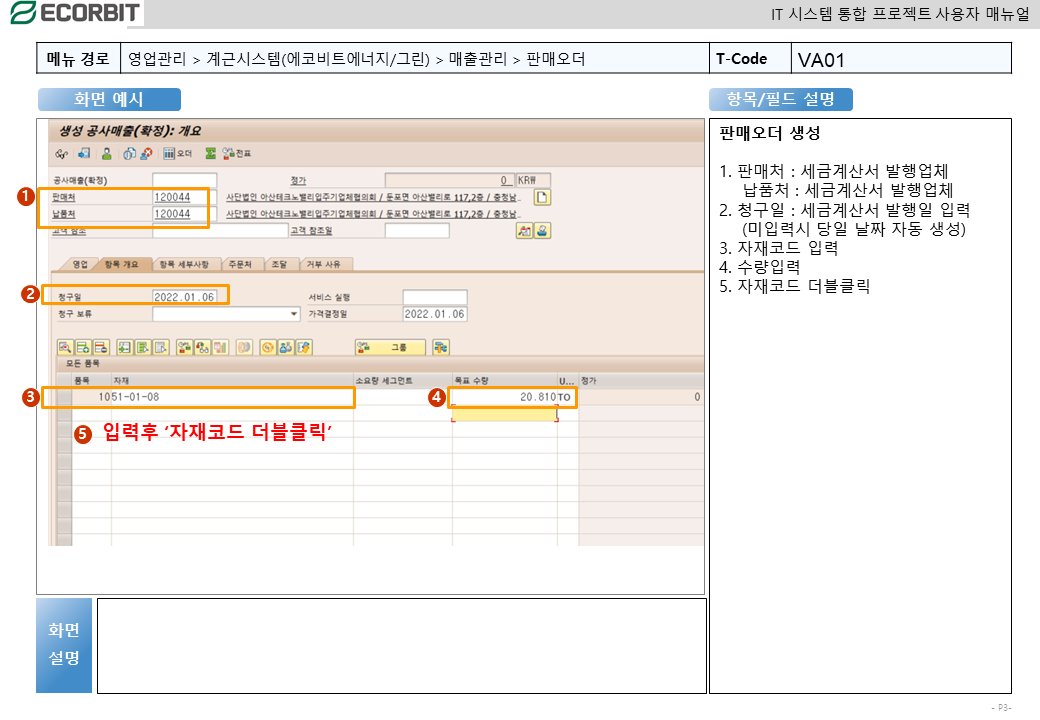The height and width of the screenshot is (720, 1040).
Task: Click the 납품처 label link
Action: [64, 214]
